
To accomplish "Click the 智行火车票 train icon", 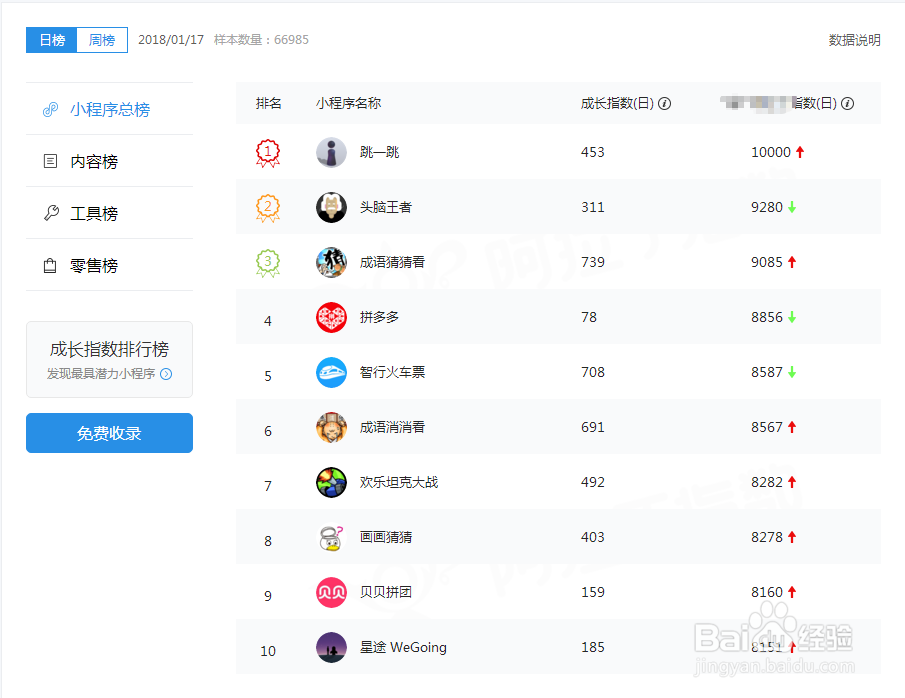I will (331, 372).
